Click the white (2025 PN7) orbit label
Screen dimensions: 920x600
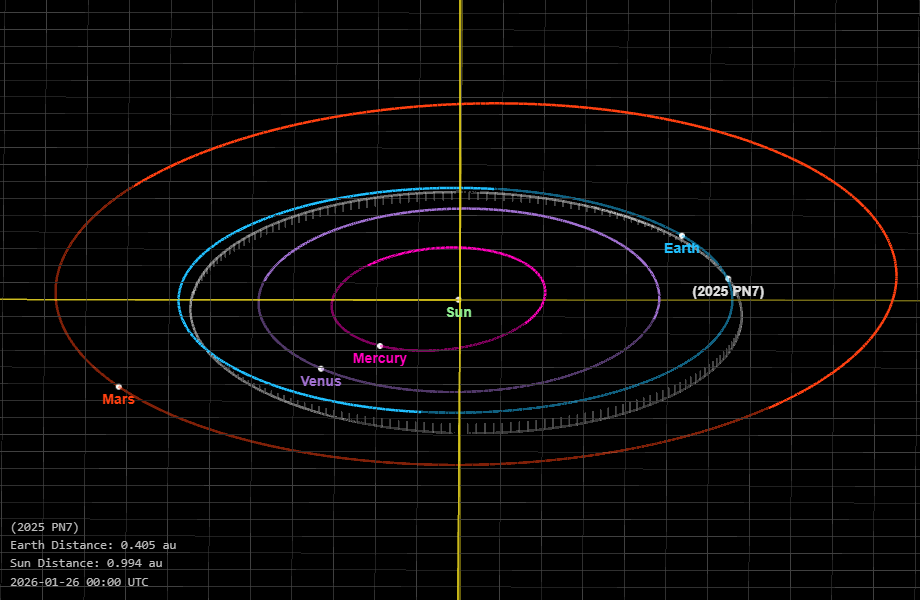(x=728, y=292)
